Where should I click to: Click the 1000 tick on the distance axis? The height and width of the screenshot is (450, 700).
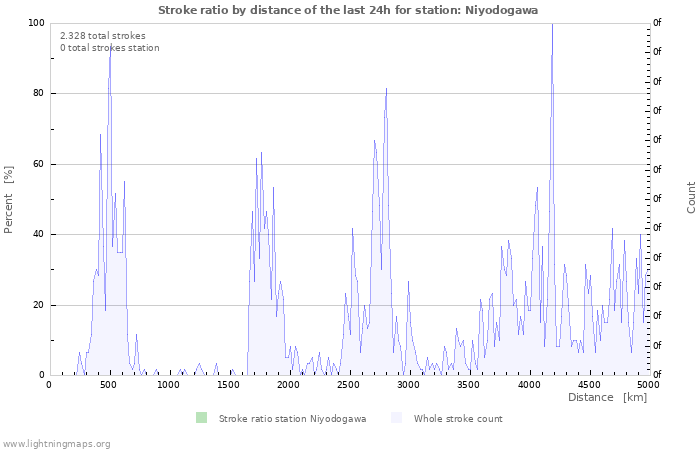pos(168,384)
